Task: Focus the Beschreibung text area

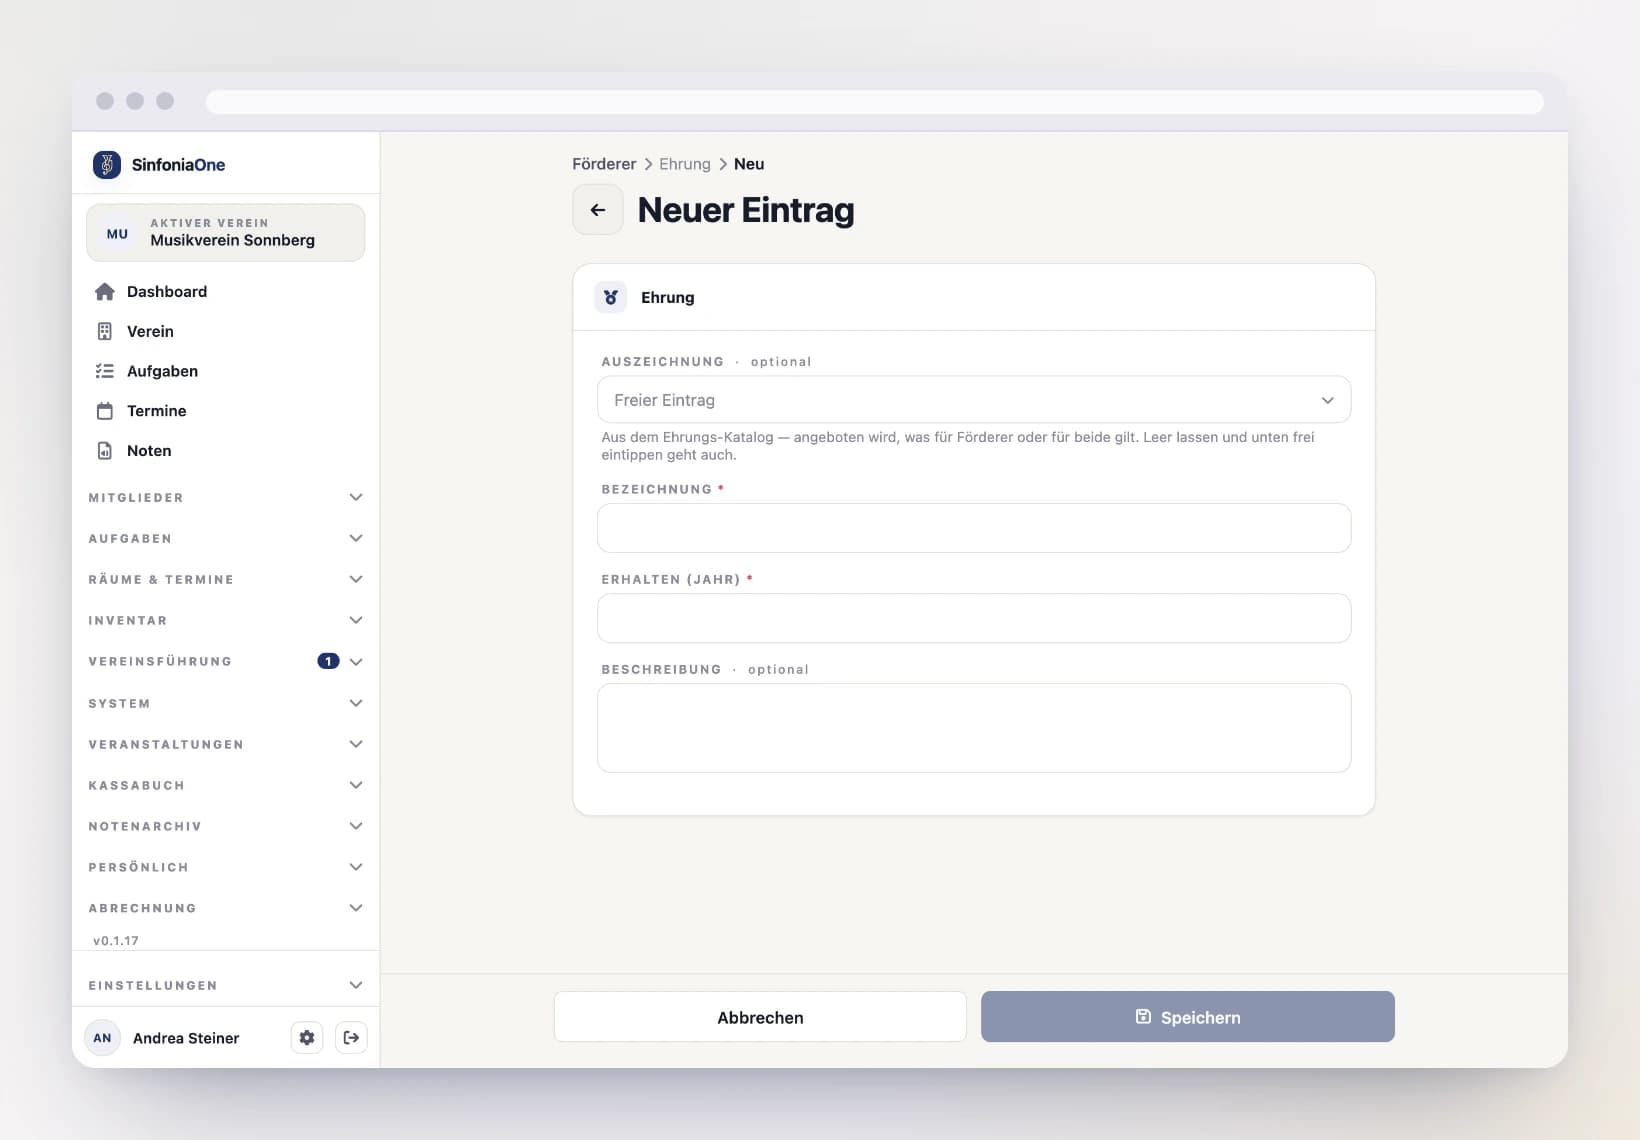Action: point(974,728)
